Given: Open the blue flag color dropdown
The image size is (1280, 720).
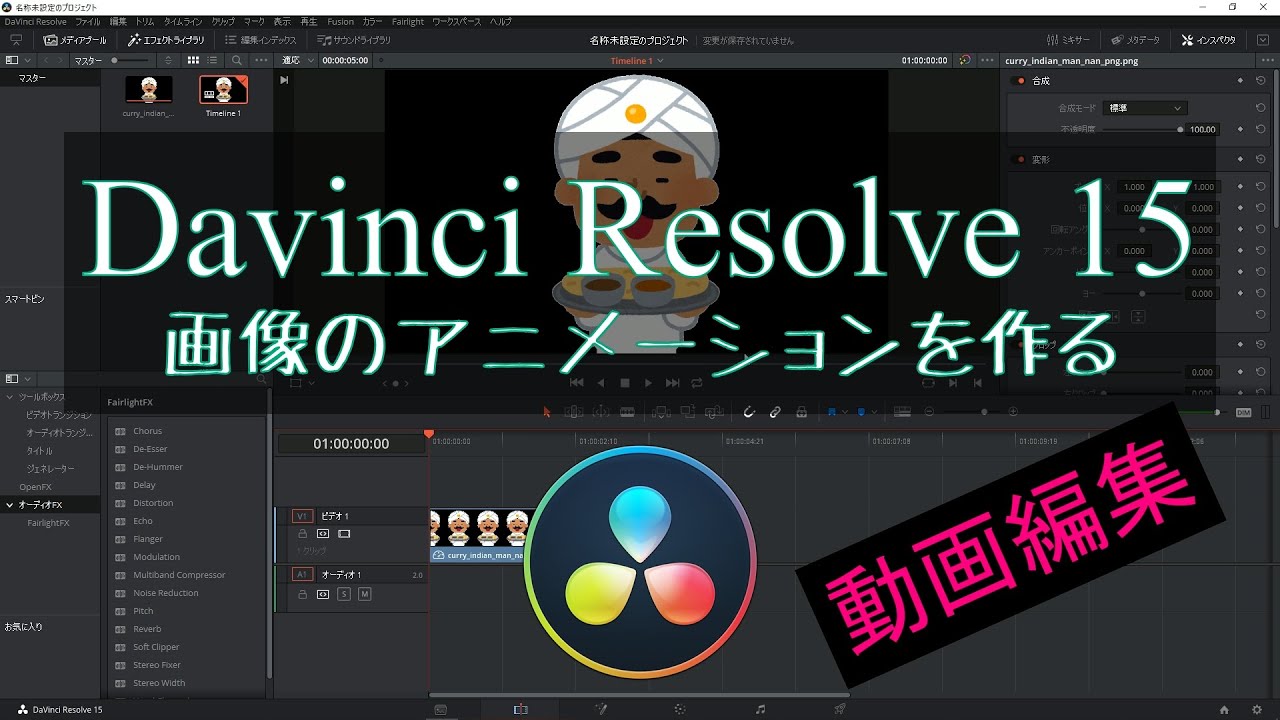Looking at the screenshot, I should (x=846, y=411).
